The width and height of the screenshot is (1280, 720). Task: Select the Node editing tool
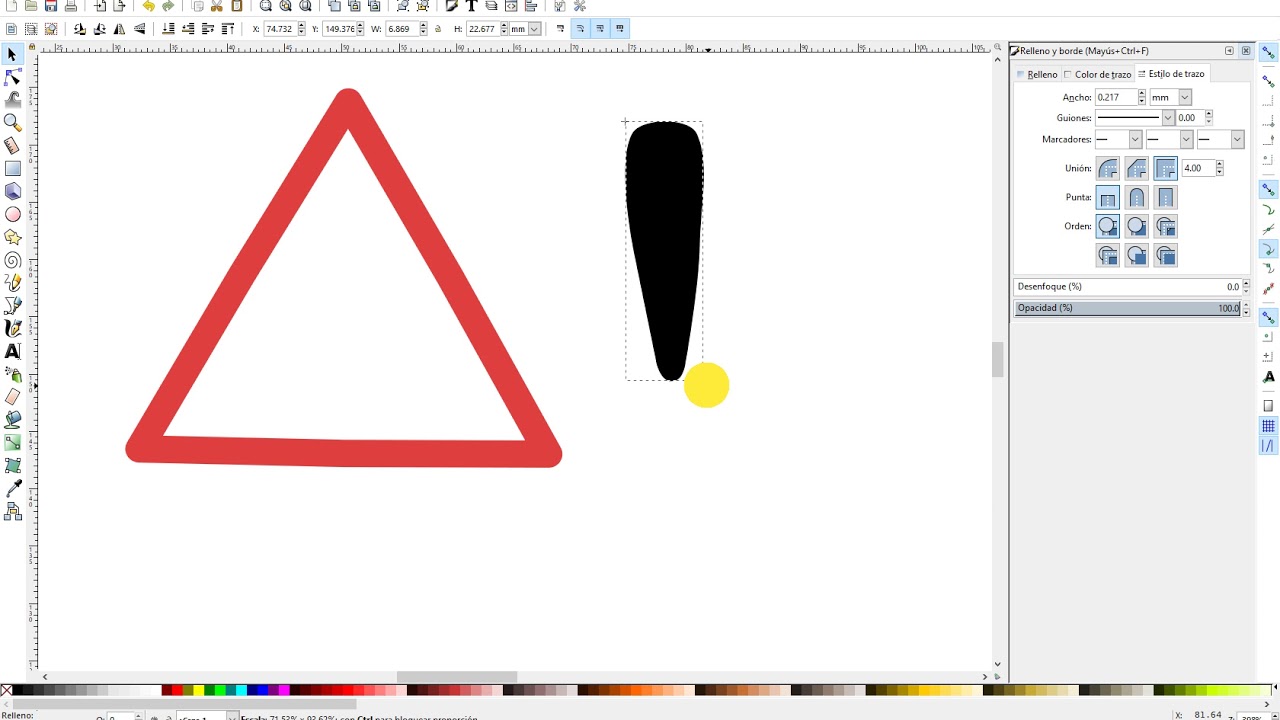(x=12, y=77)
